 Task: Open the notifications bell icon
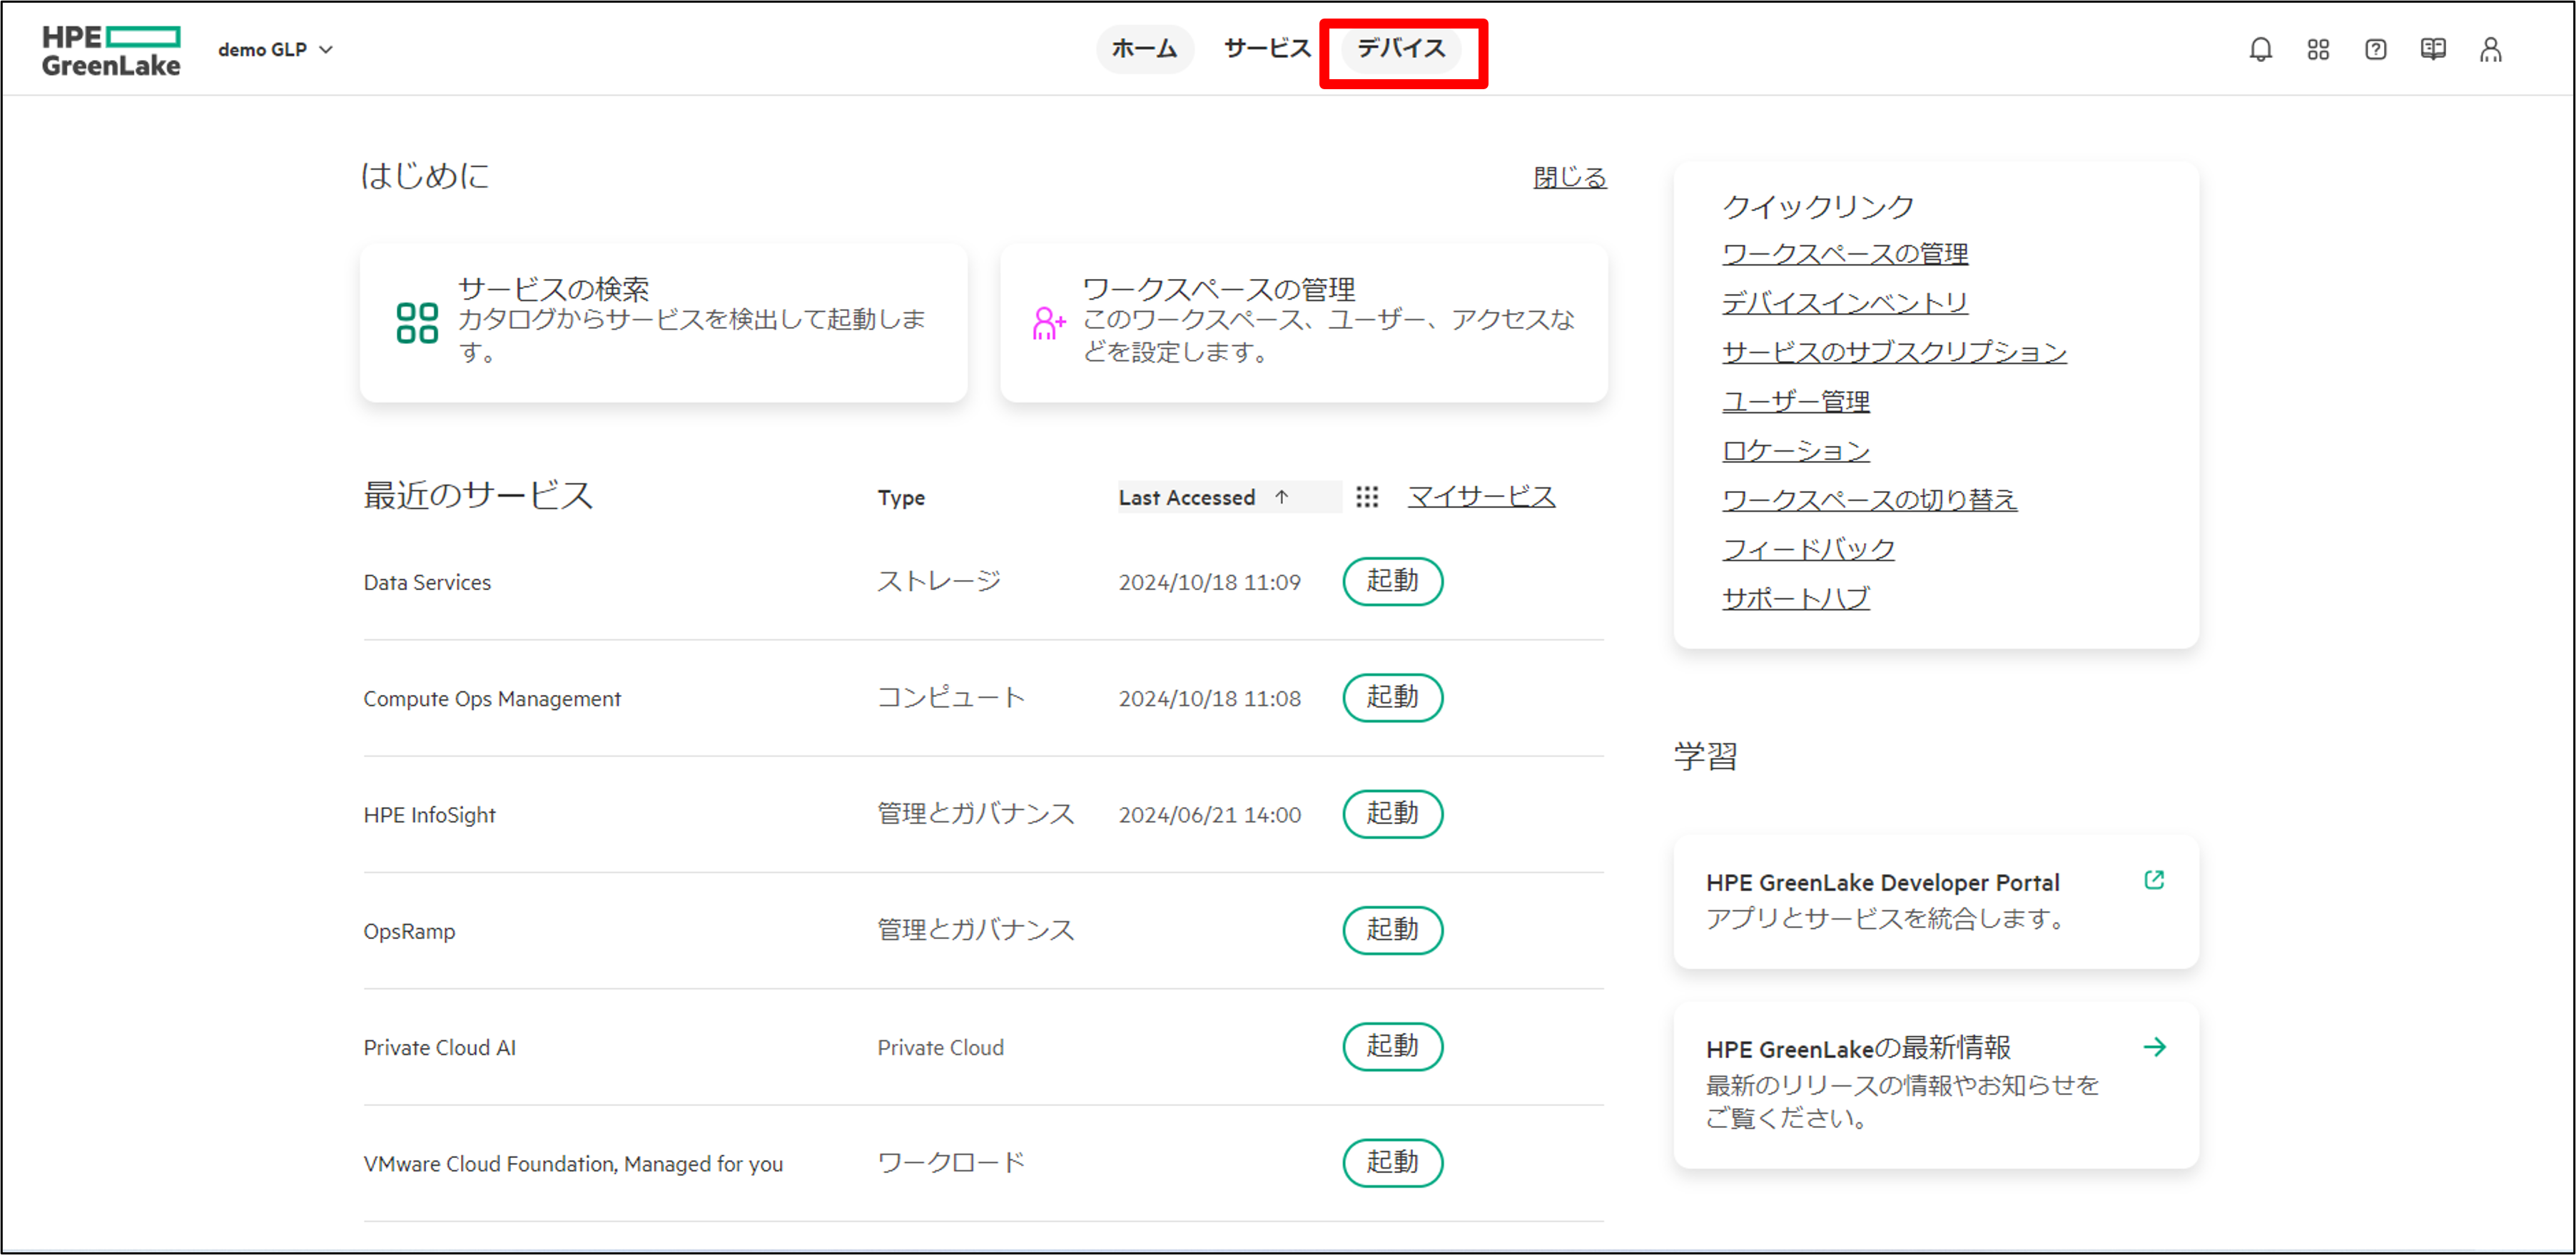point(2260,49)
